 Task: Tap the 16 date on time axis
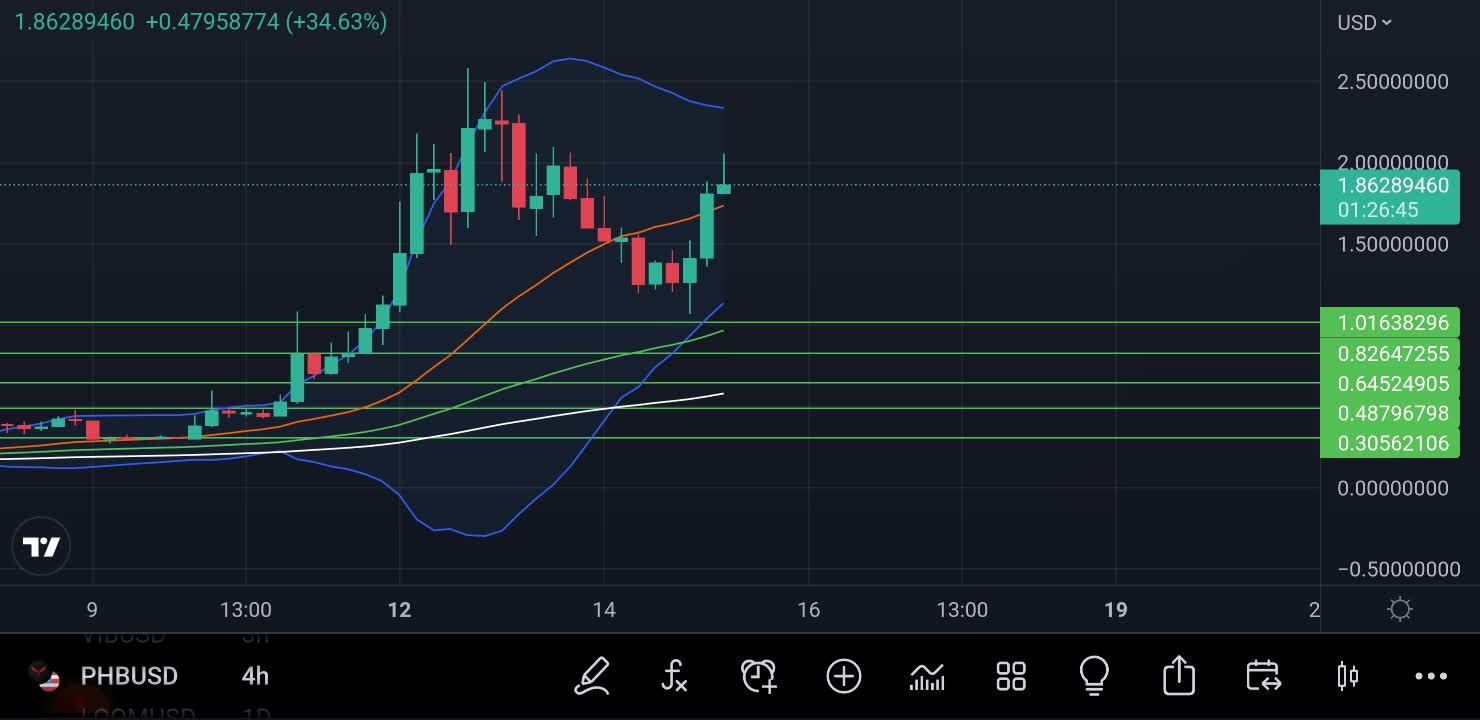(x=809, y=610)
